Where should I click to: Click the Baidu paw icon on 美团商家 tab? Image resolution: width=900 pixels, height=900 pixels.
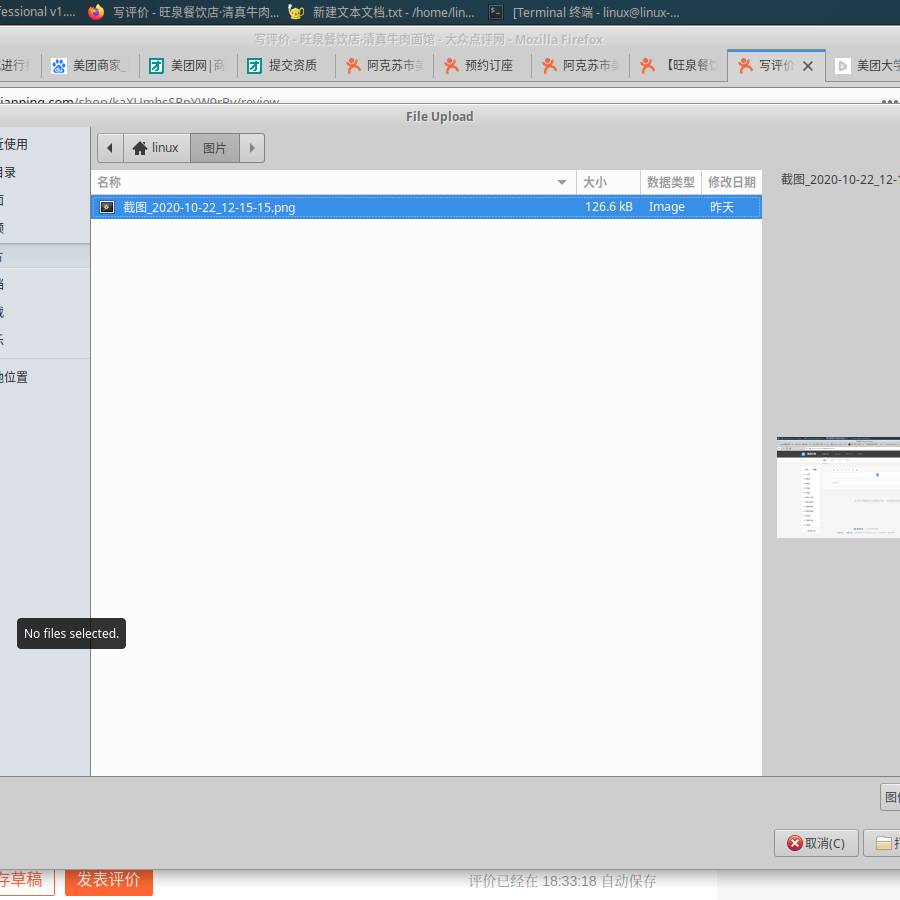pyautogui.click(x=59, y=66)
